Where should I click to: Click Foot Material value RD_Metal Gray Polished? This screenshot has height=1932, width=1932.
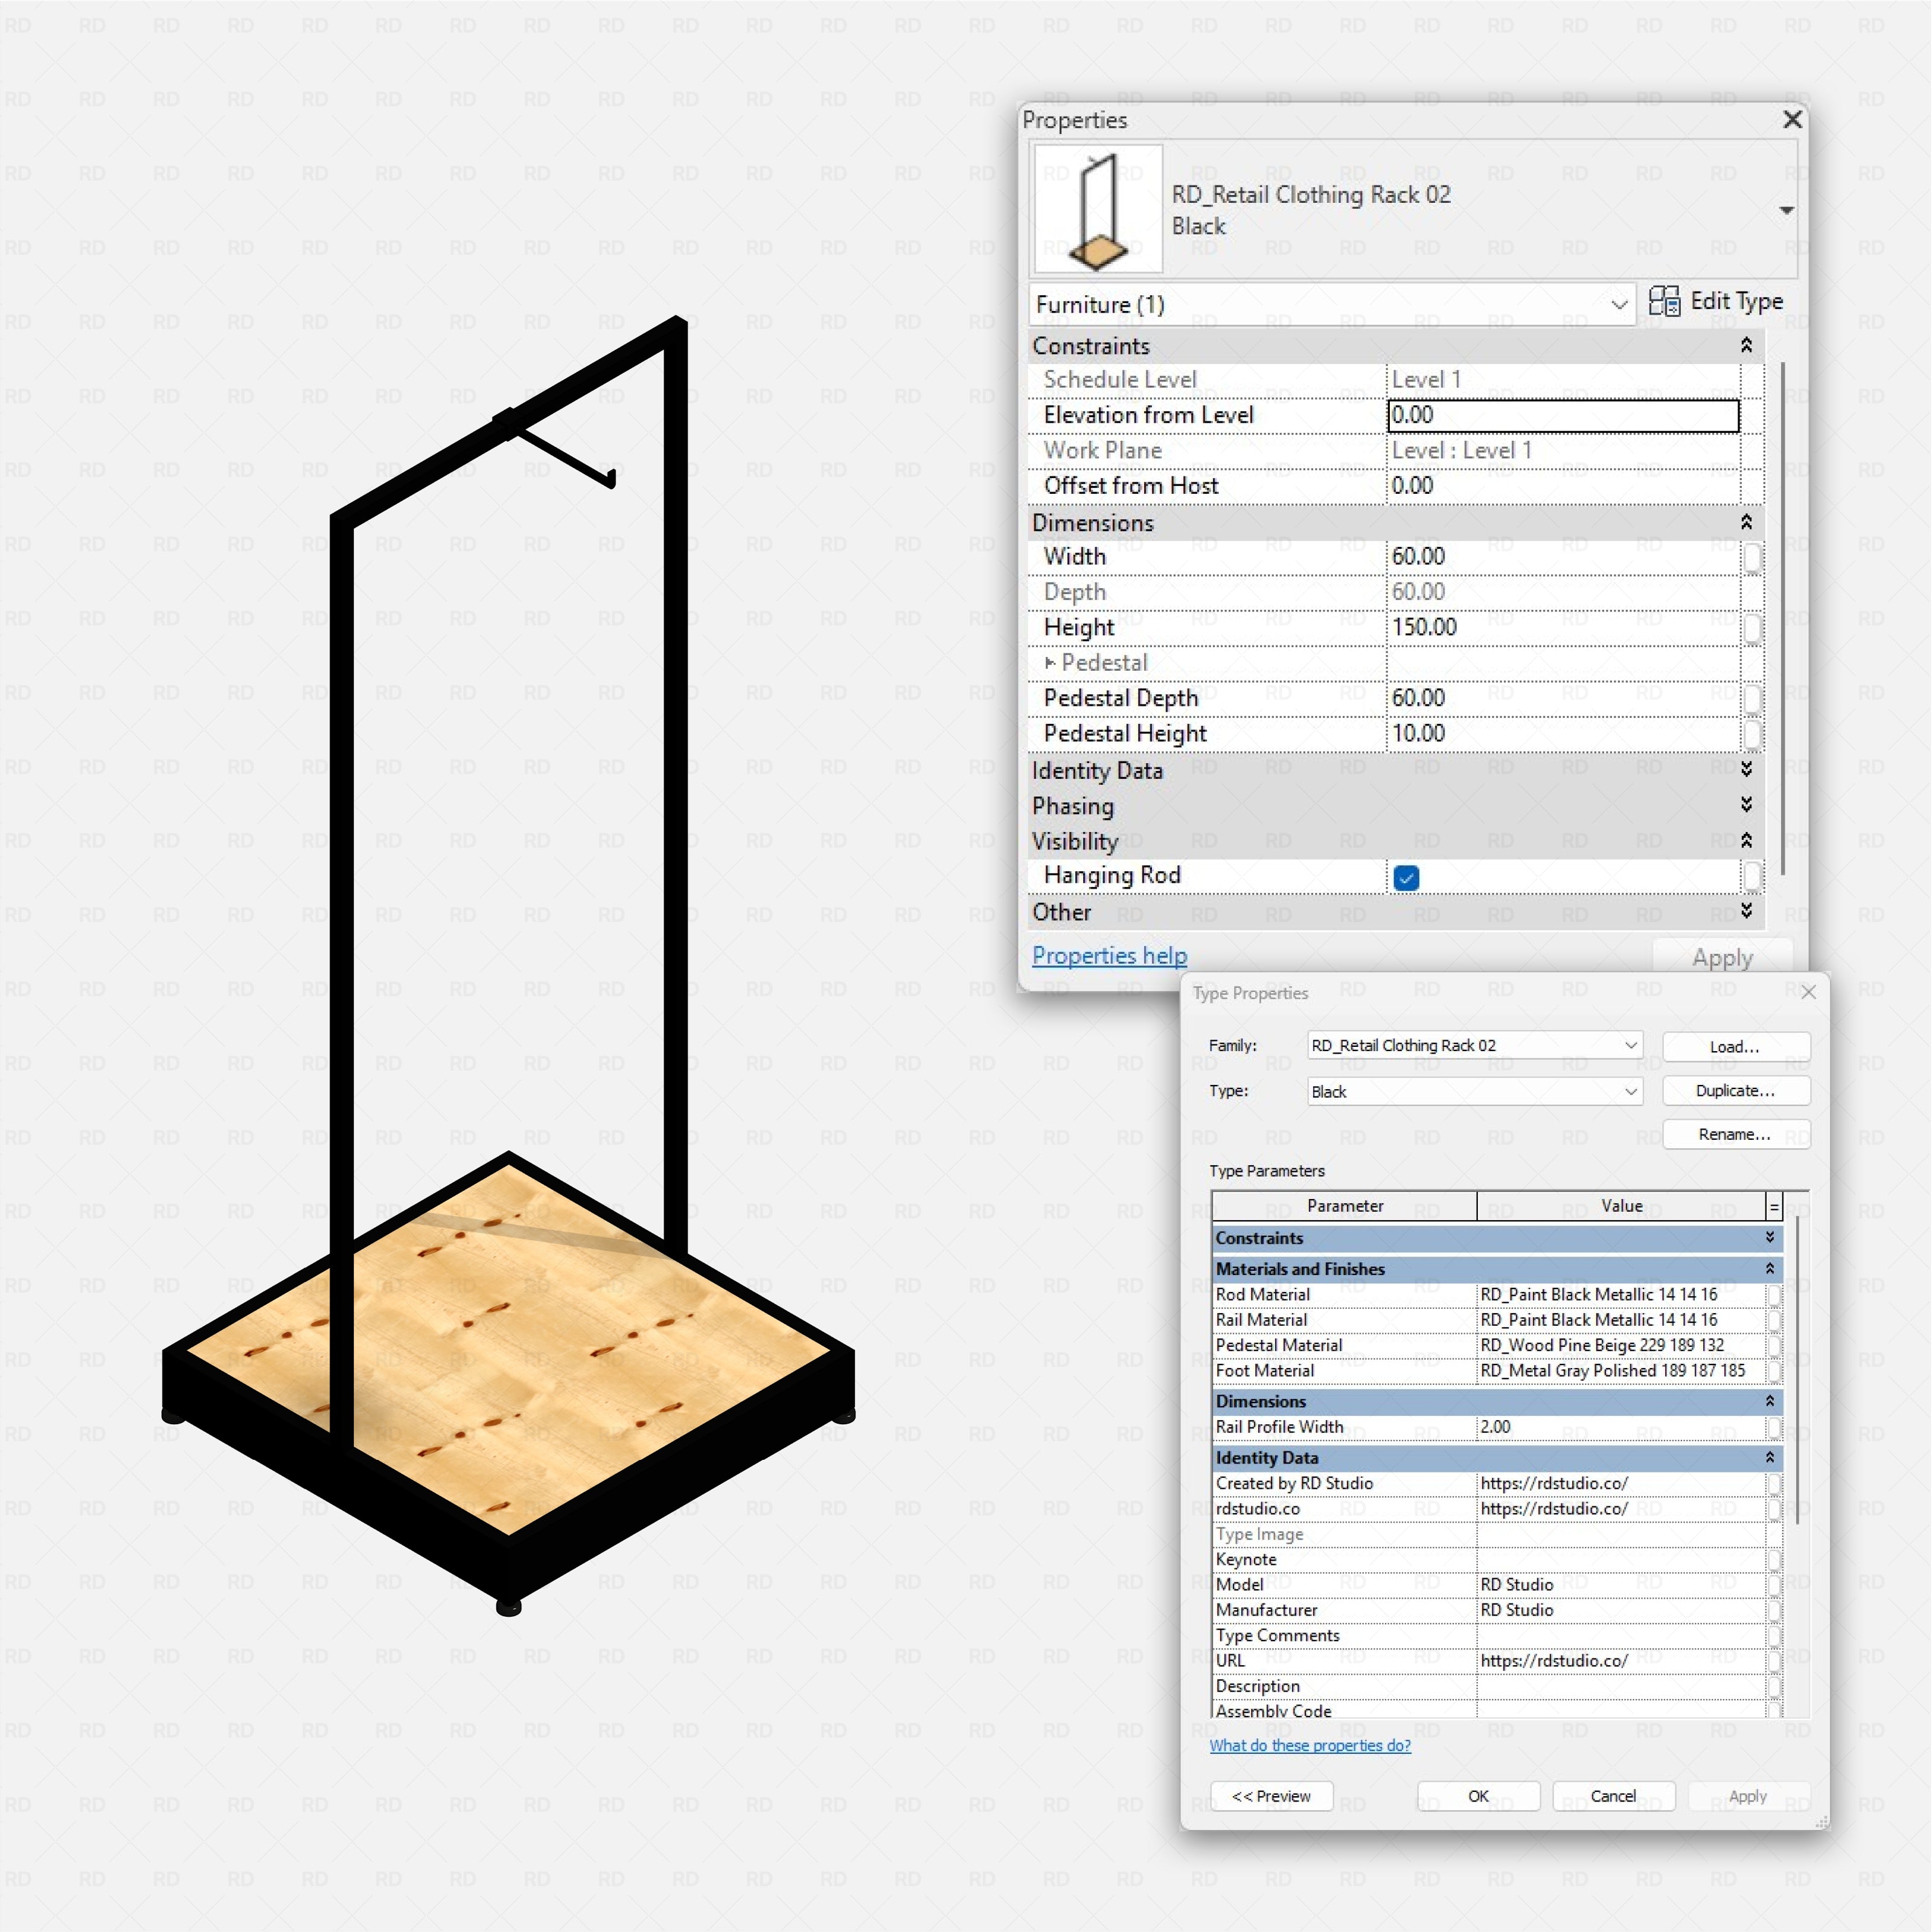(1620, 1371)
